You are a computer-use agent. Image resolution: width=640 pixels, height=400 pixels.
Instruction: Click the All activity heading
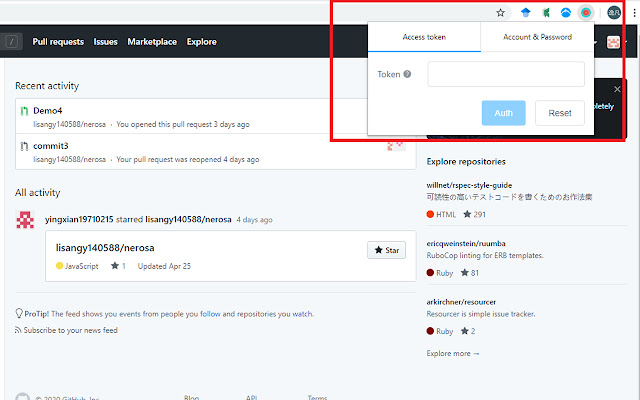pyautogui.click(x=38, y=193)
